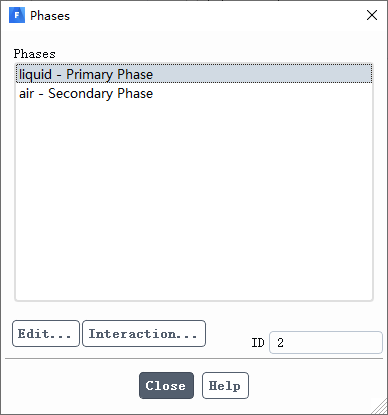Open Help for the Phases dialog
Viewport: 388px width, 415px height.
click(x=225, y=386)
